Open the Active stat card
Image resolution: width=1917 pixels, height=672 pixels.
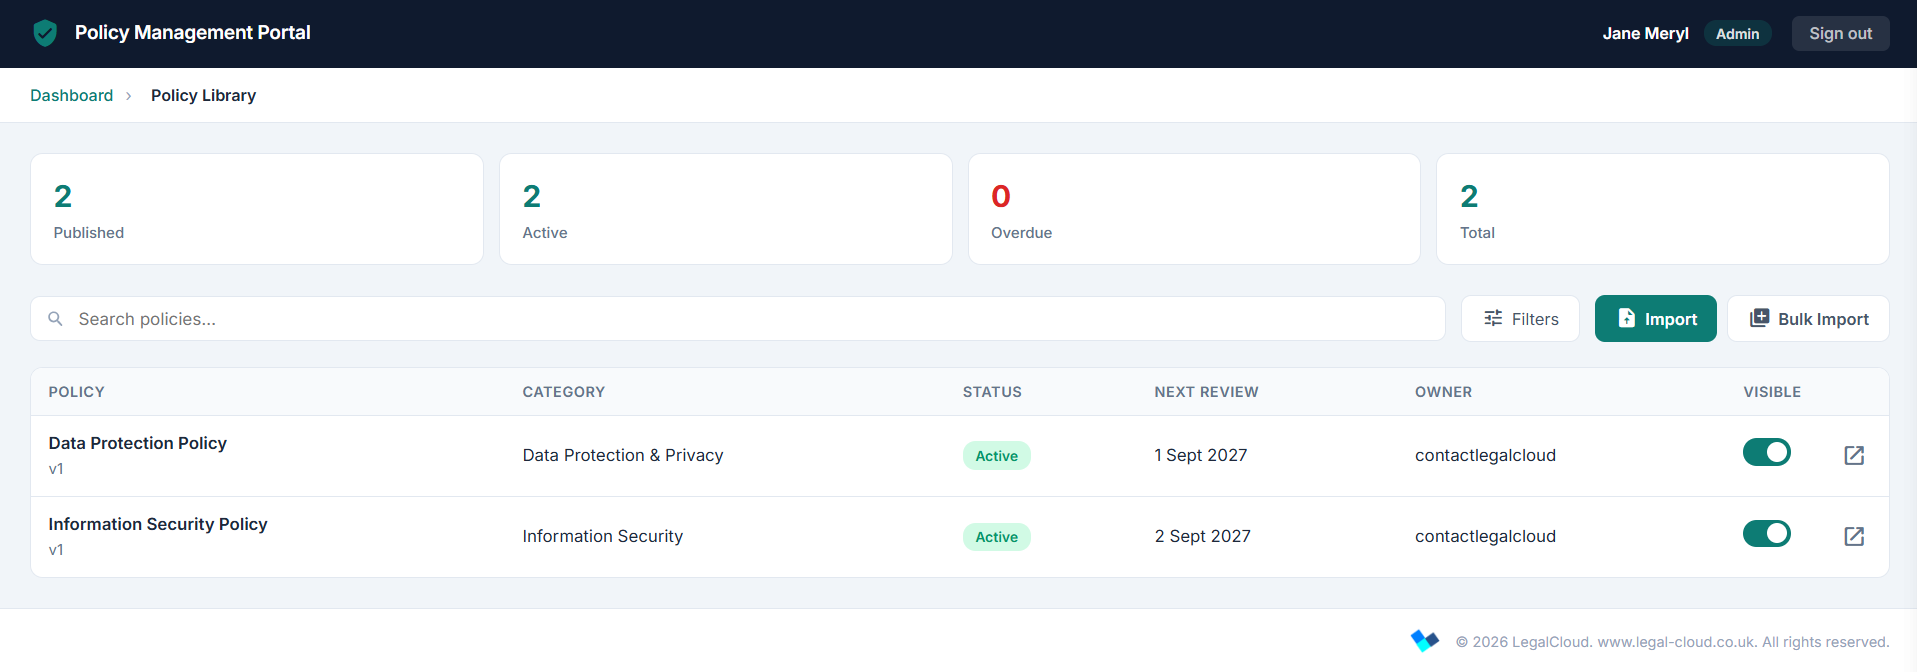coord(725,209)
